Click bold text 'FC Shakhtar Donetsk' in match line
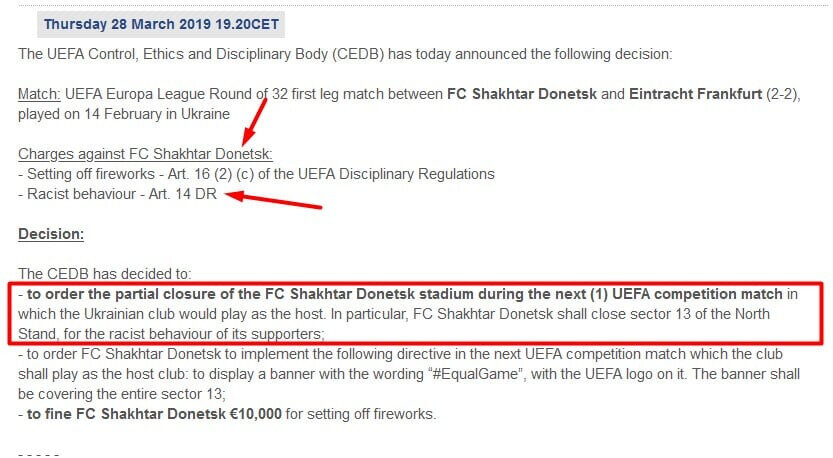The height and width of the screenshot is (458, 833). 522,94
